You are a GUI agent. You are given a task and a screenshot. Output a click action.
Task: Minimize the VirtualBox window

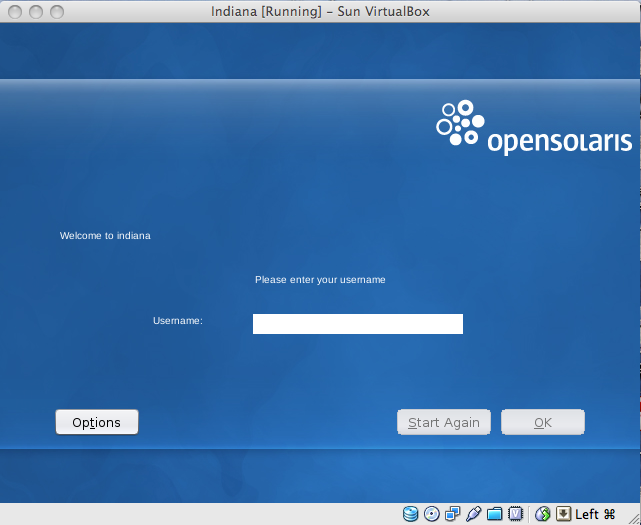(36, 12)
